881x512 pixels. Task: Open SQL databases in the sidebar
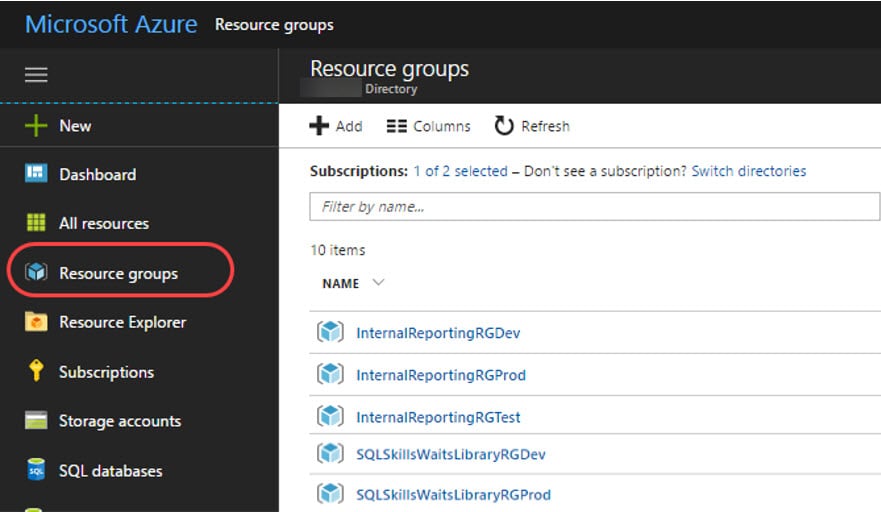pos(111,470)
